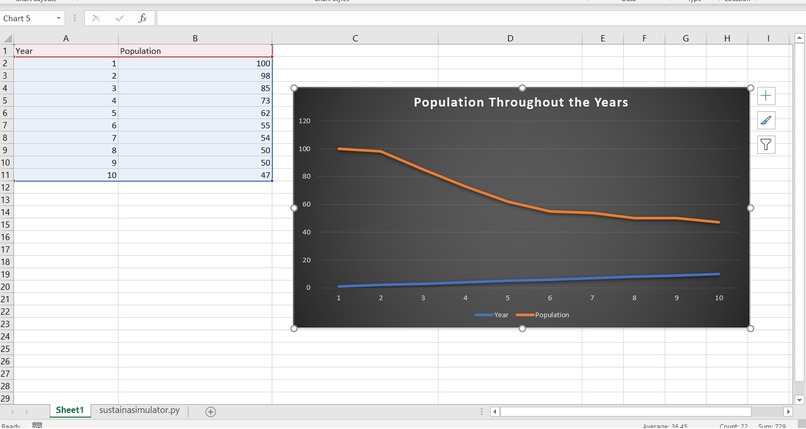
Task: Click the horizontal scrollbar right arrow
Action: coord(788,412)
